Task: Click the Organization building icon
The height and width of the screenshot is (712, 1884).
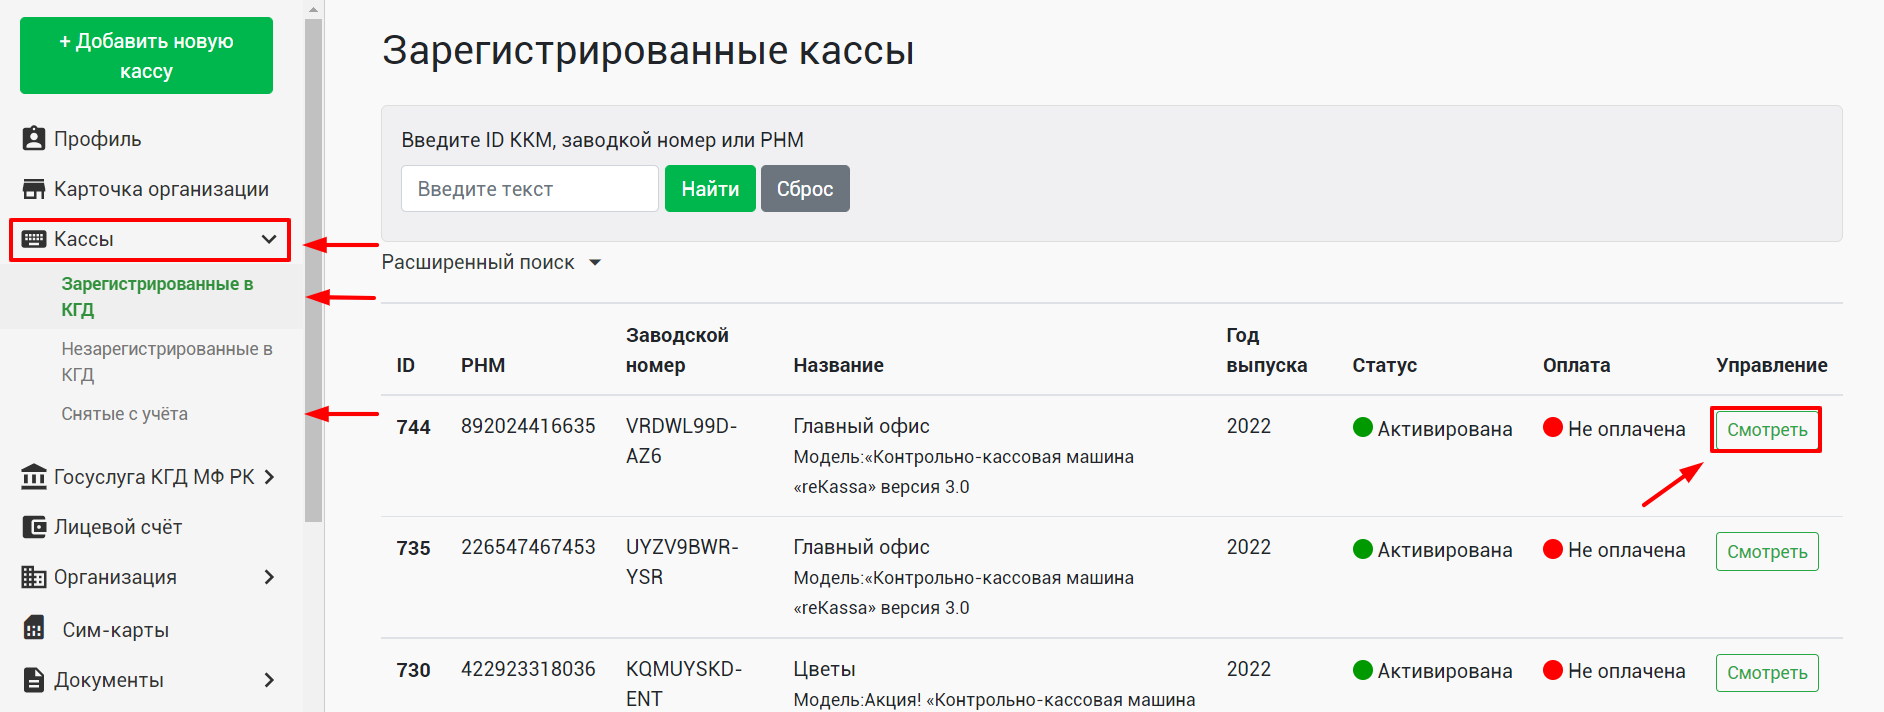Action: [34, 577]
